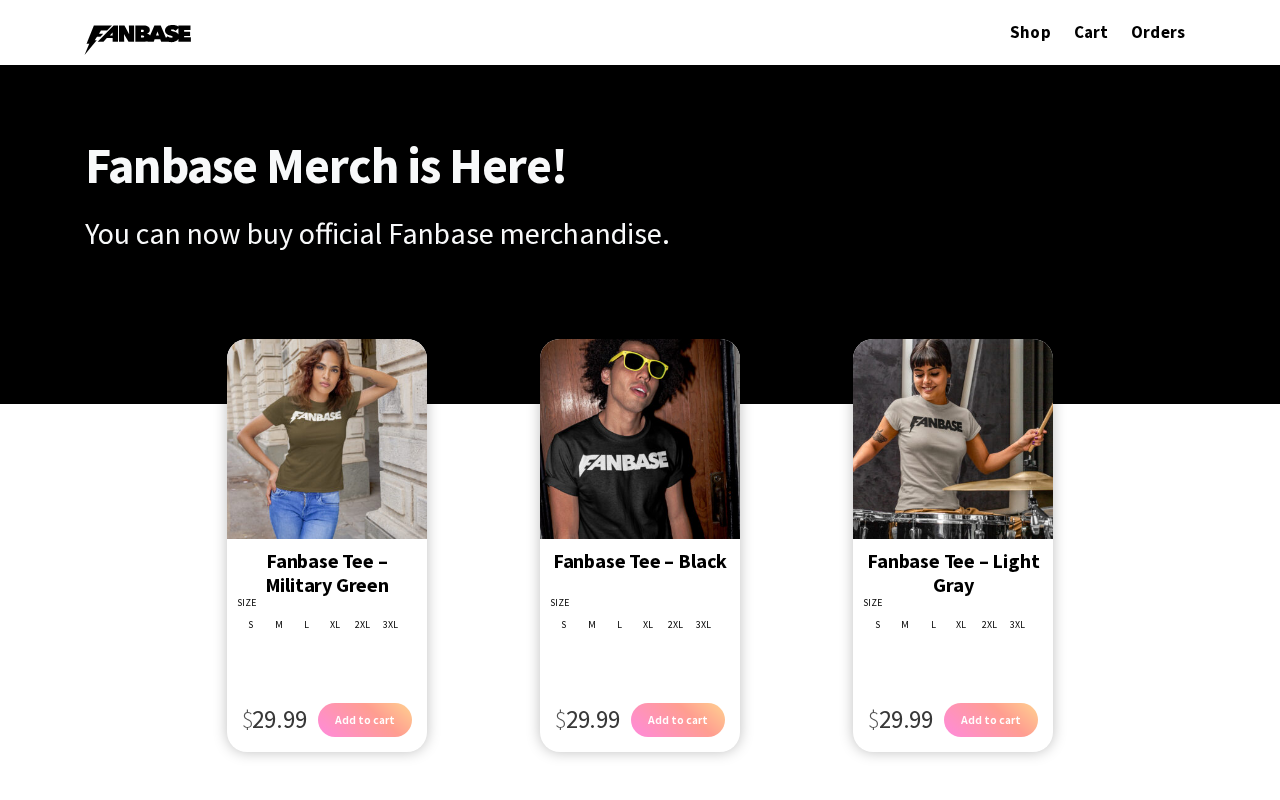Open the Military Green tee photo
Image resolution: width=1280 pixels, height=800 pixels.
(x=327, y=439)
